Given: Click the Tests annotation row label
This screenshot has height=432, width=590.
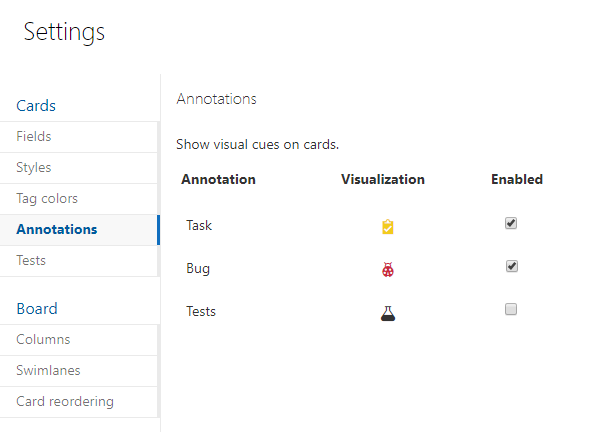Looking at the screenshot, I should (201, 312).
